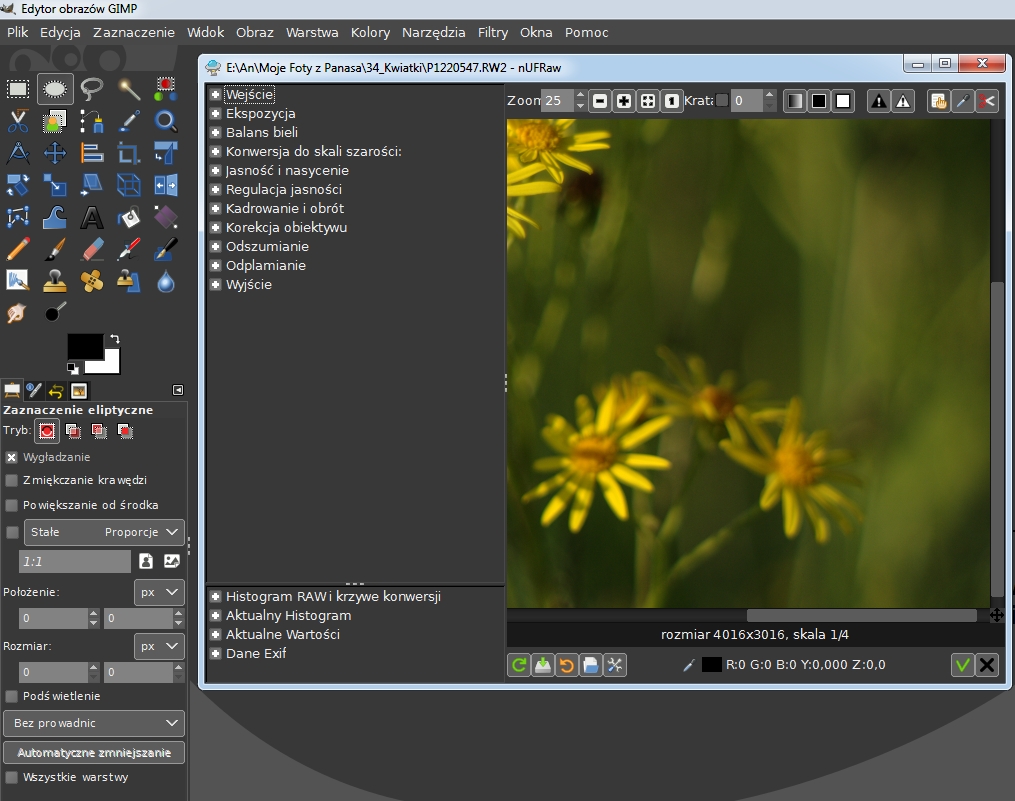Select the Eraser tool
Image resolution: width=1015 pixels, height=801 pixels.
click(92, 248)
